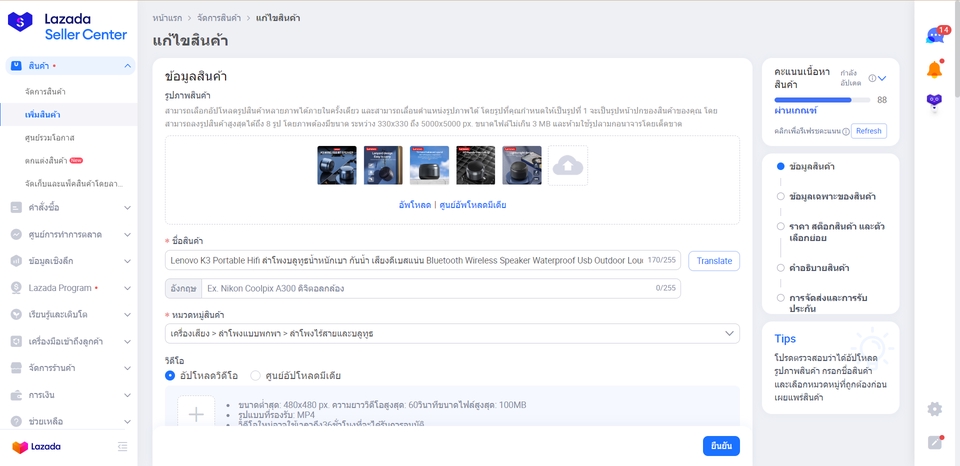Open the purple assistant bot icon

point(934,102)
